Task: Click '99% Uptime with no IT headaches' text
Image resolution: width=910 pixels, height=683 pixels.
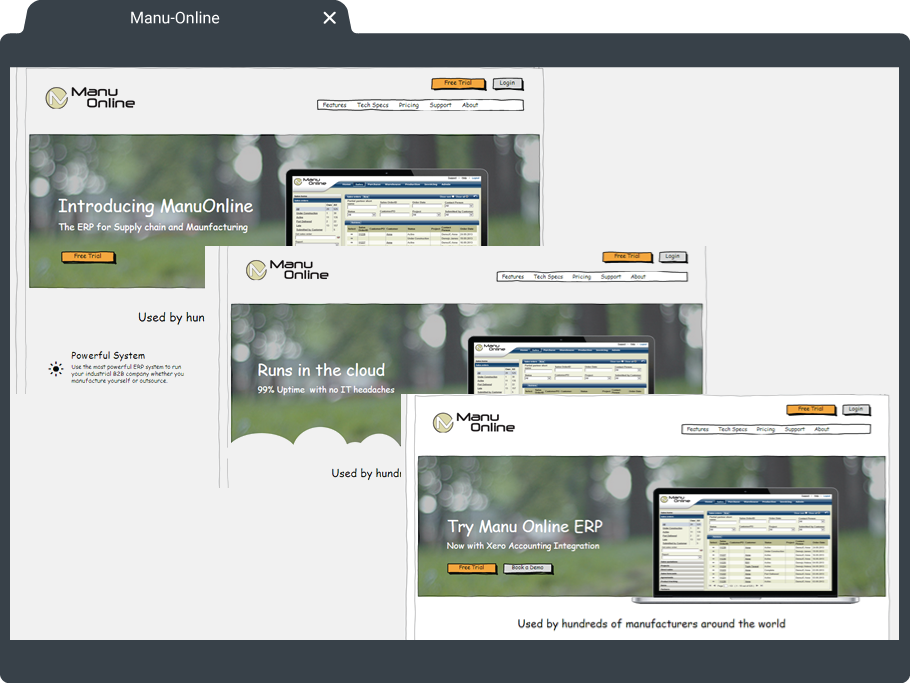Action: point(326,389)
